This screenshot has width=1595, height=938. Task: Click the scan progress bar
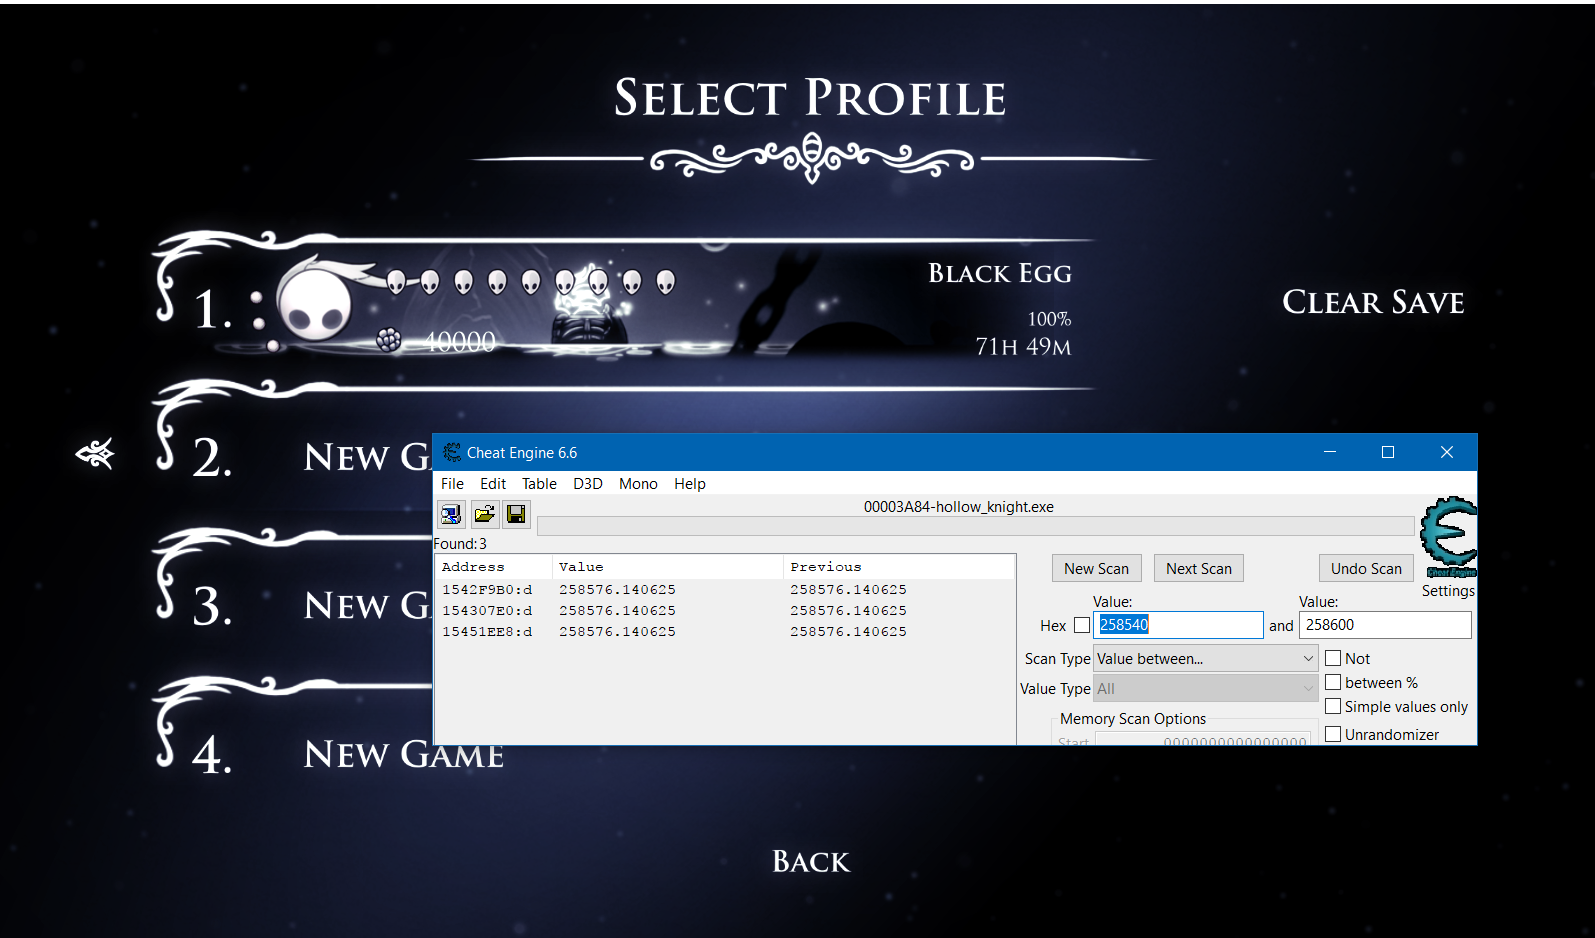[976, 526]
